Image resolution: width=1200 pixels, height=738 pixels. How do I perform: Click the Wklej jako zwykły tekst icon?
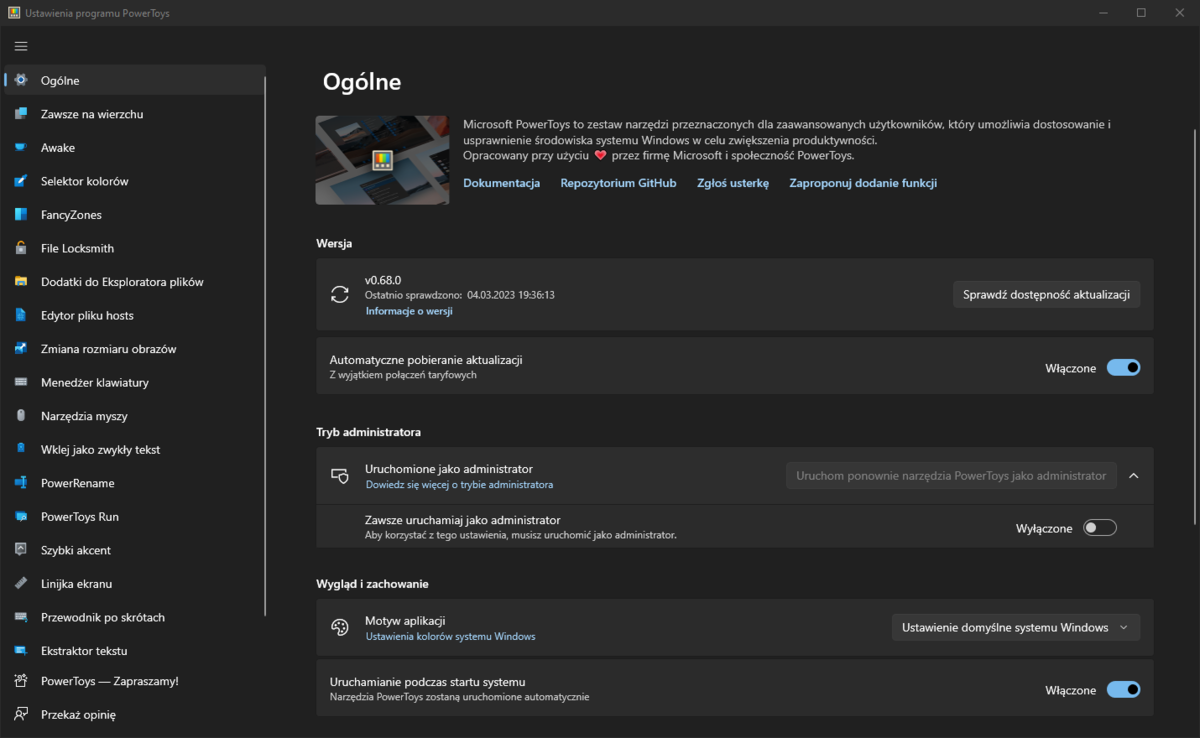pos(21,450)
